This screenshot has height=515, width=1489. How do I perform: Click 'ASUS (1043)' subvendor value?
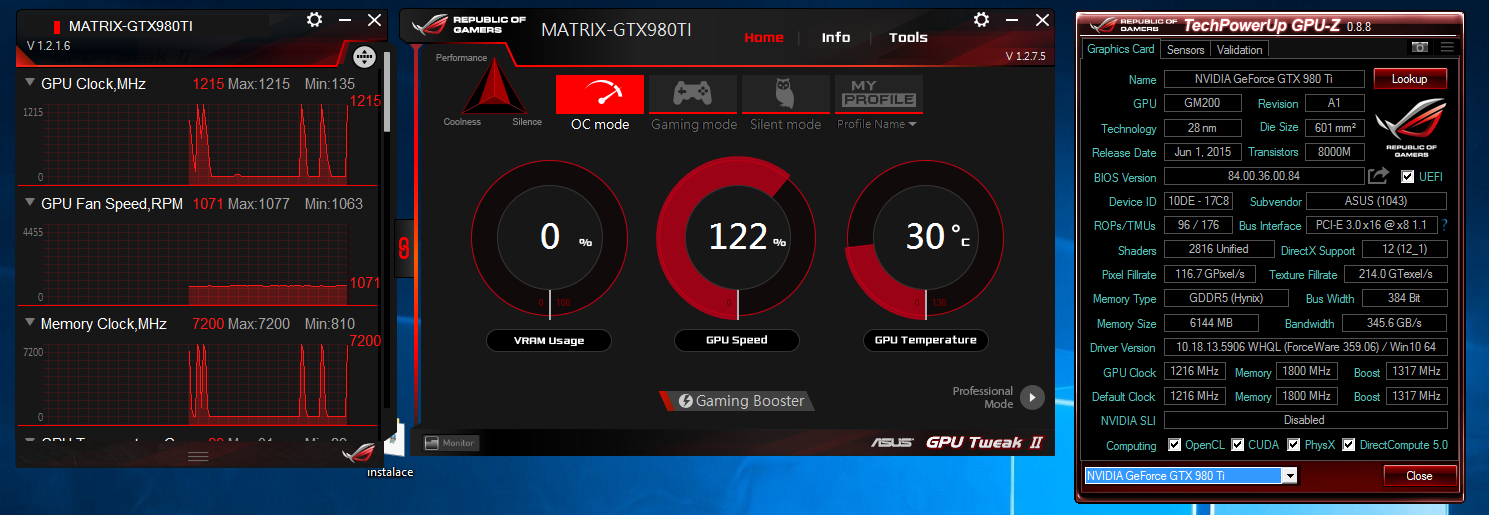pyautogui.click(x=1376, y=201)
